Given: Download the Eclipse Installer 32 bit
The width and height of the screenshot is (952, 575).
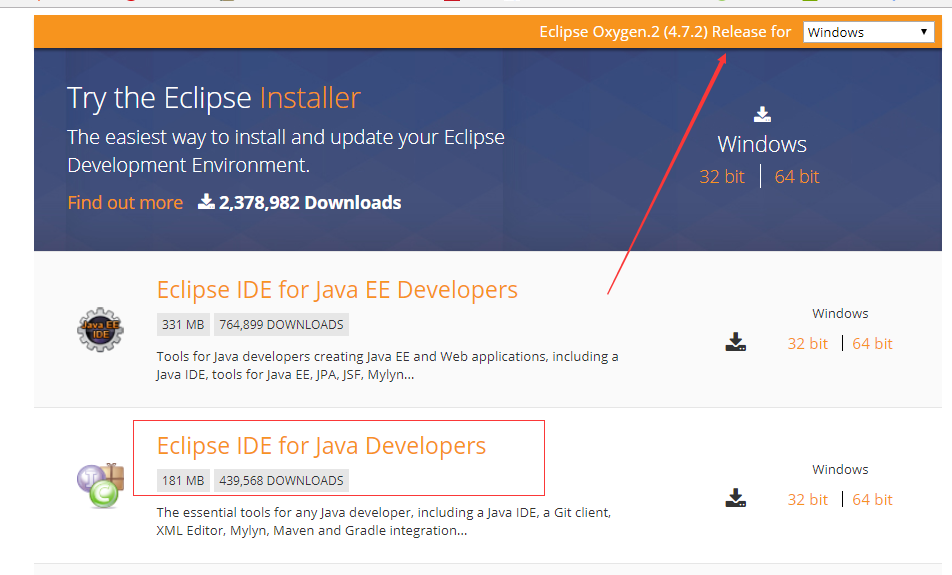Looking at the screenshot, I should (722, 177).
